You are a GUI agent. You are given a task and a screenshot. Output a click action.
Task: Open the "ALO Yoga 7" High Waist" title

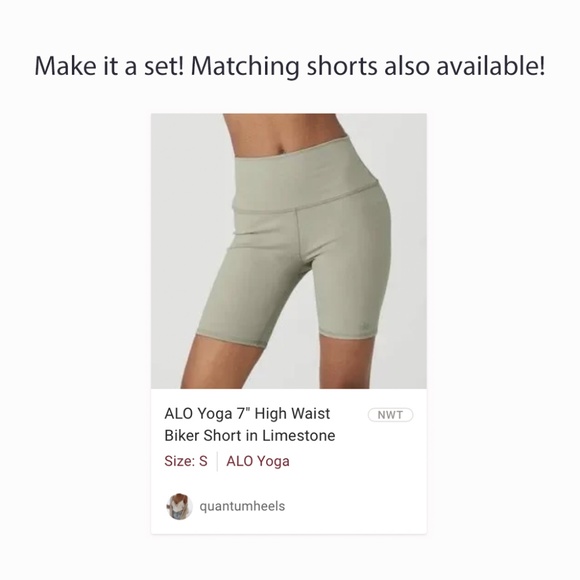click(x=247, y=414)
